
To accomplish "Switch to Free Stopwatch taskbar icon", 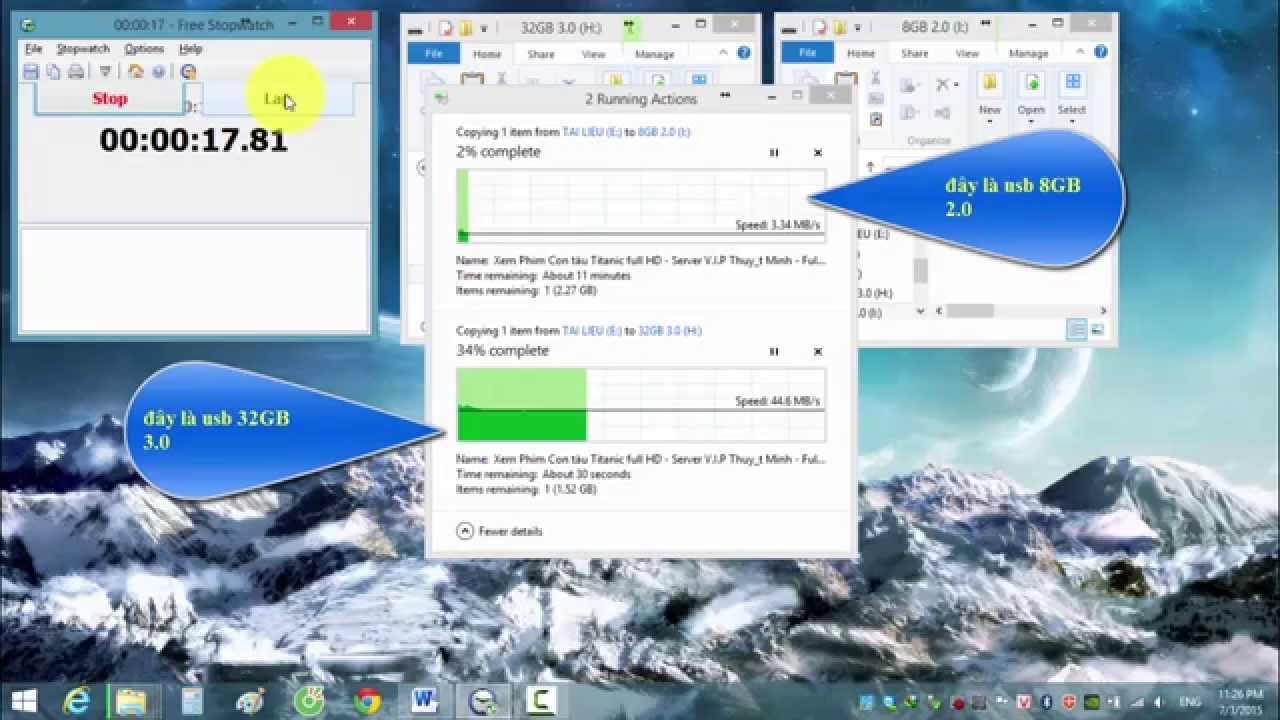I will click(x=484, y=701).
